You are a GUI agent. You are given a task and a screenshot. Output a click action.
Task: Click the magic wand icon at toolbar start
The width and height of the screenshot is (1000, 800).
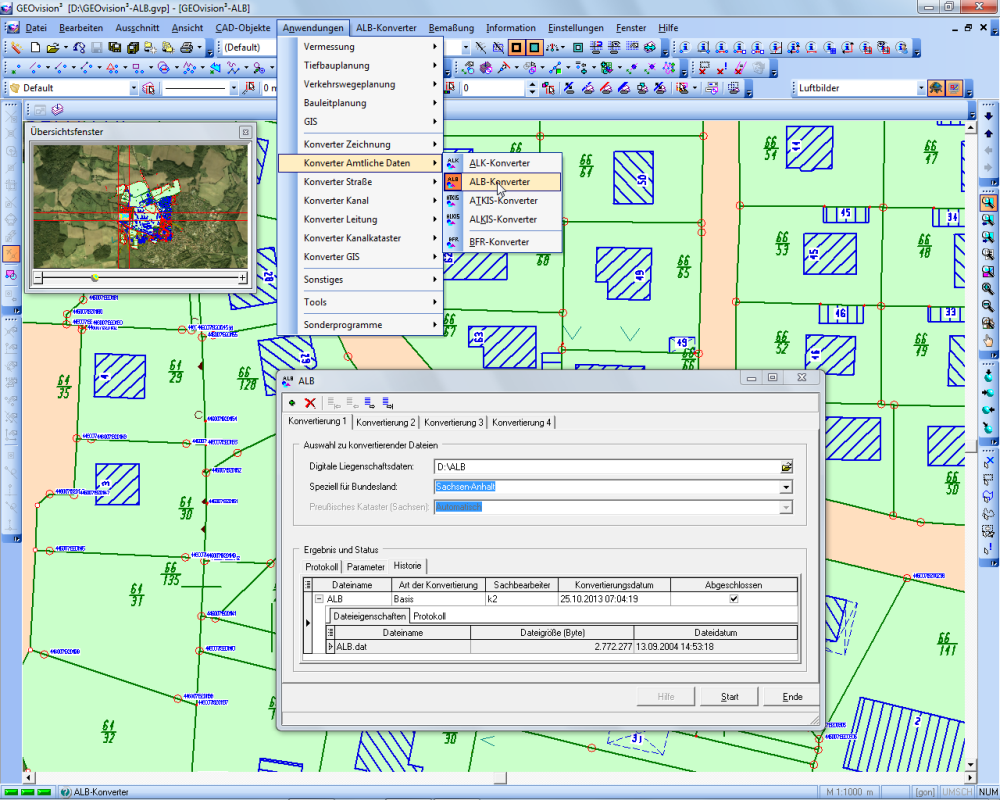17,47
